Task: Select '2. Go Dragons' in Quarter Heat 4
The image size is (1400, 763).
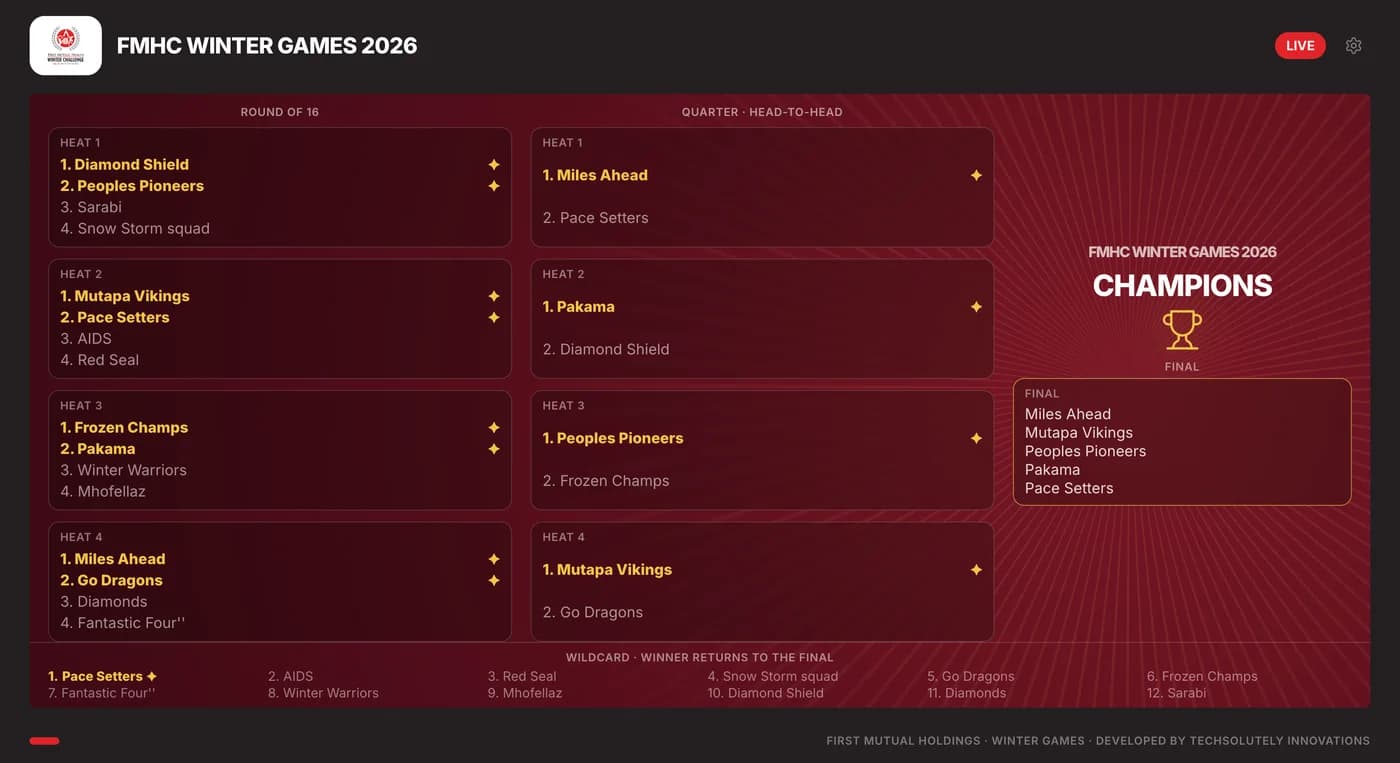Action: pos(593,612)
